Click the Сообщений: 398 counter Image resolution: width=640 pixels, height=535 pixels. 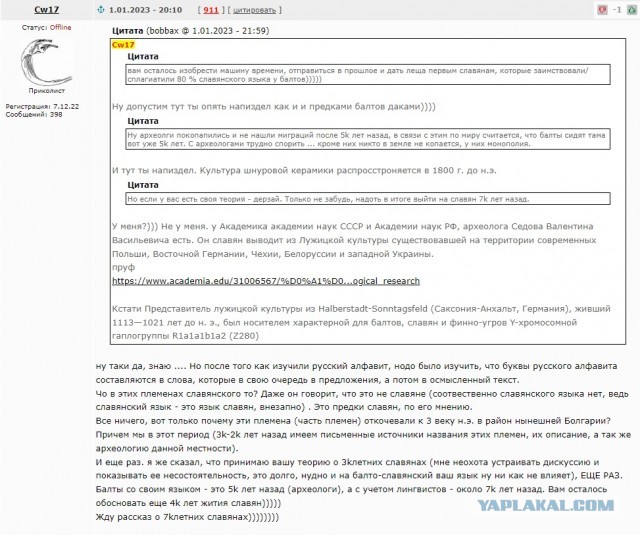coord(34,115)
